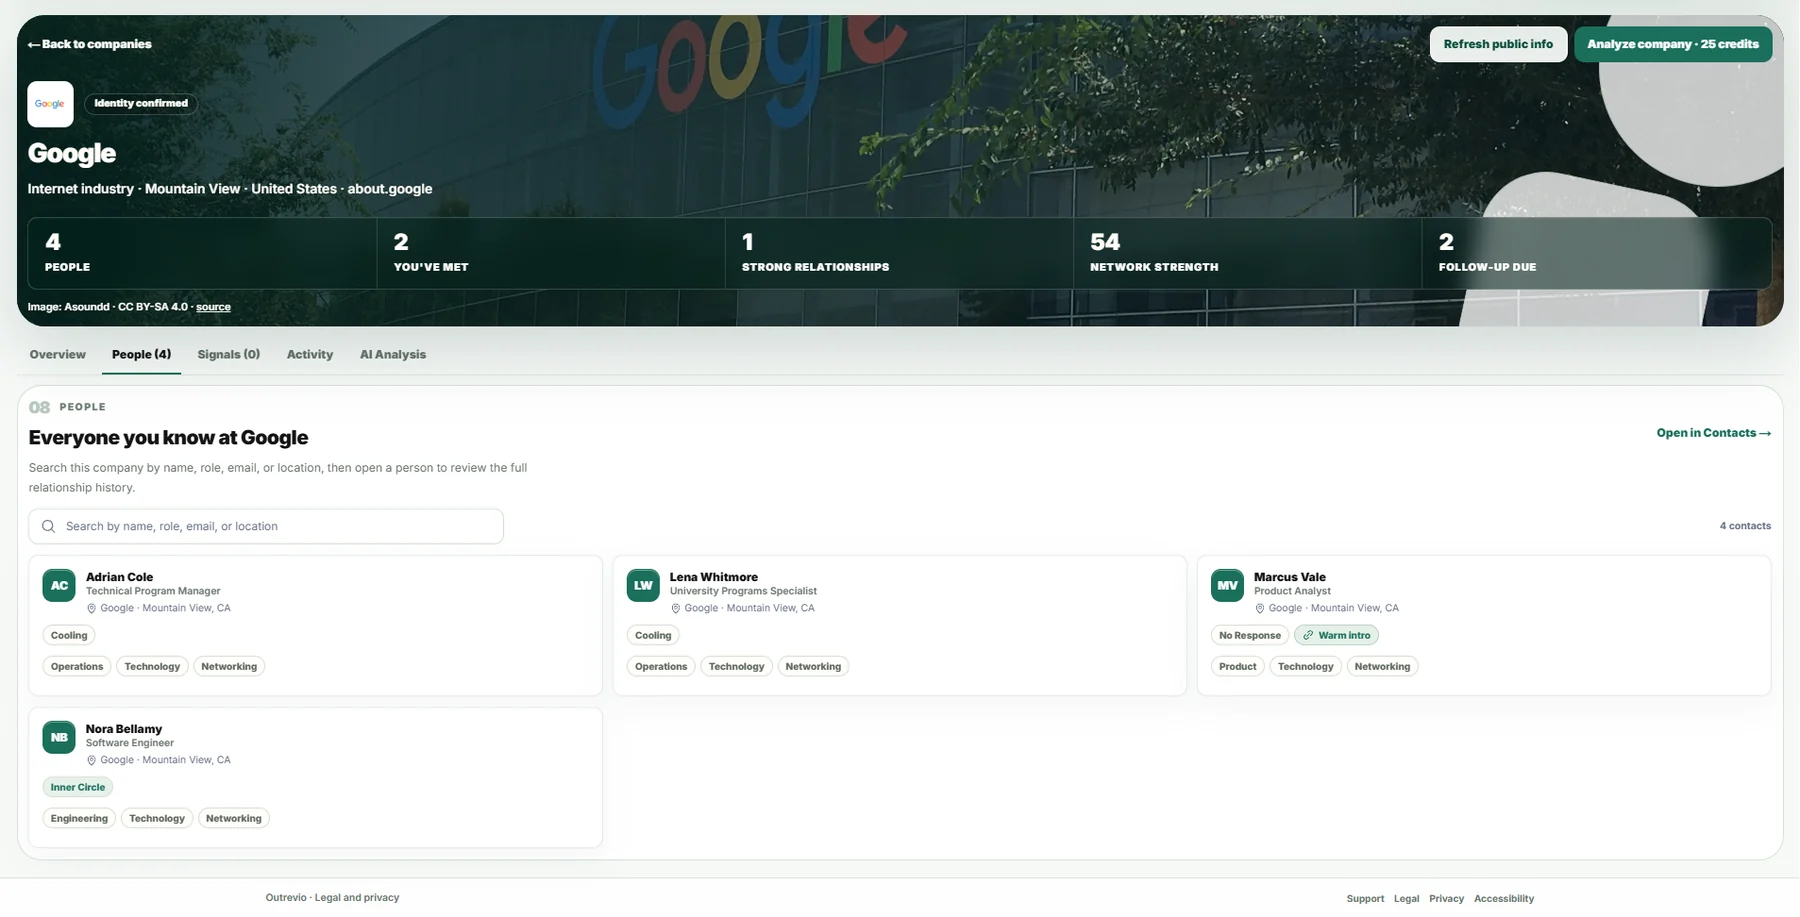The width and height of the screenshot is (1800, 917).
Task: Click Analyze company 25 credits button
Action: coord(1673,44)
